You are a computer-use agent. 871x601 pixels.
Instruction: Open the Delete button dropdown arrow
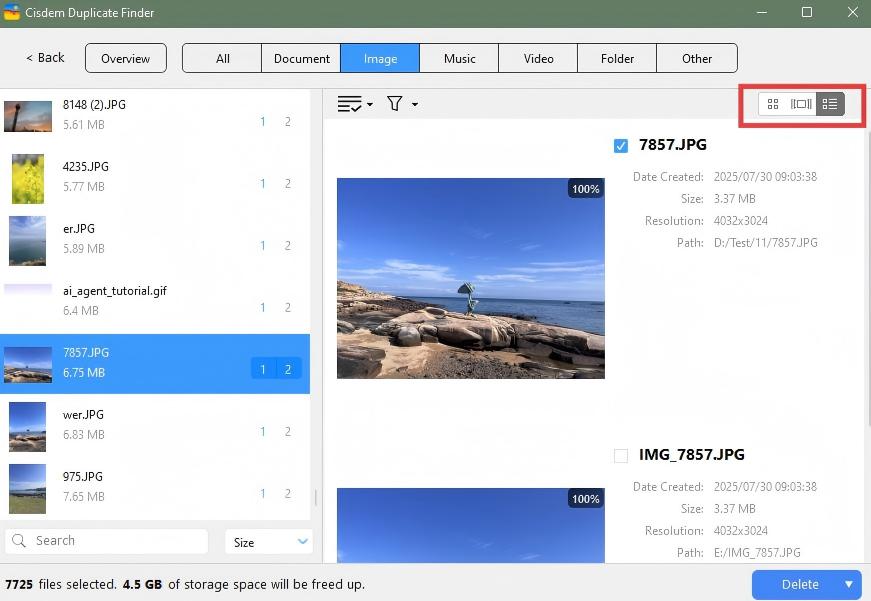point(849,584)
